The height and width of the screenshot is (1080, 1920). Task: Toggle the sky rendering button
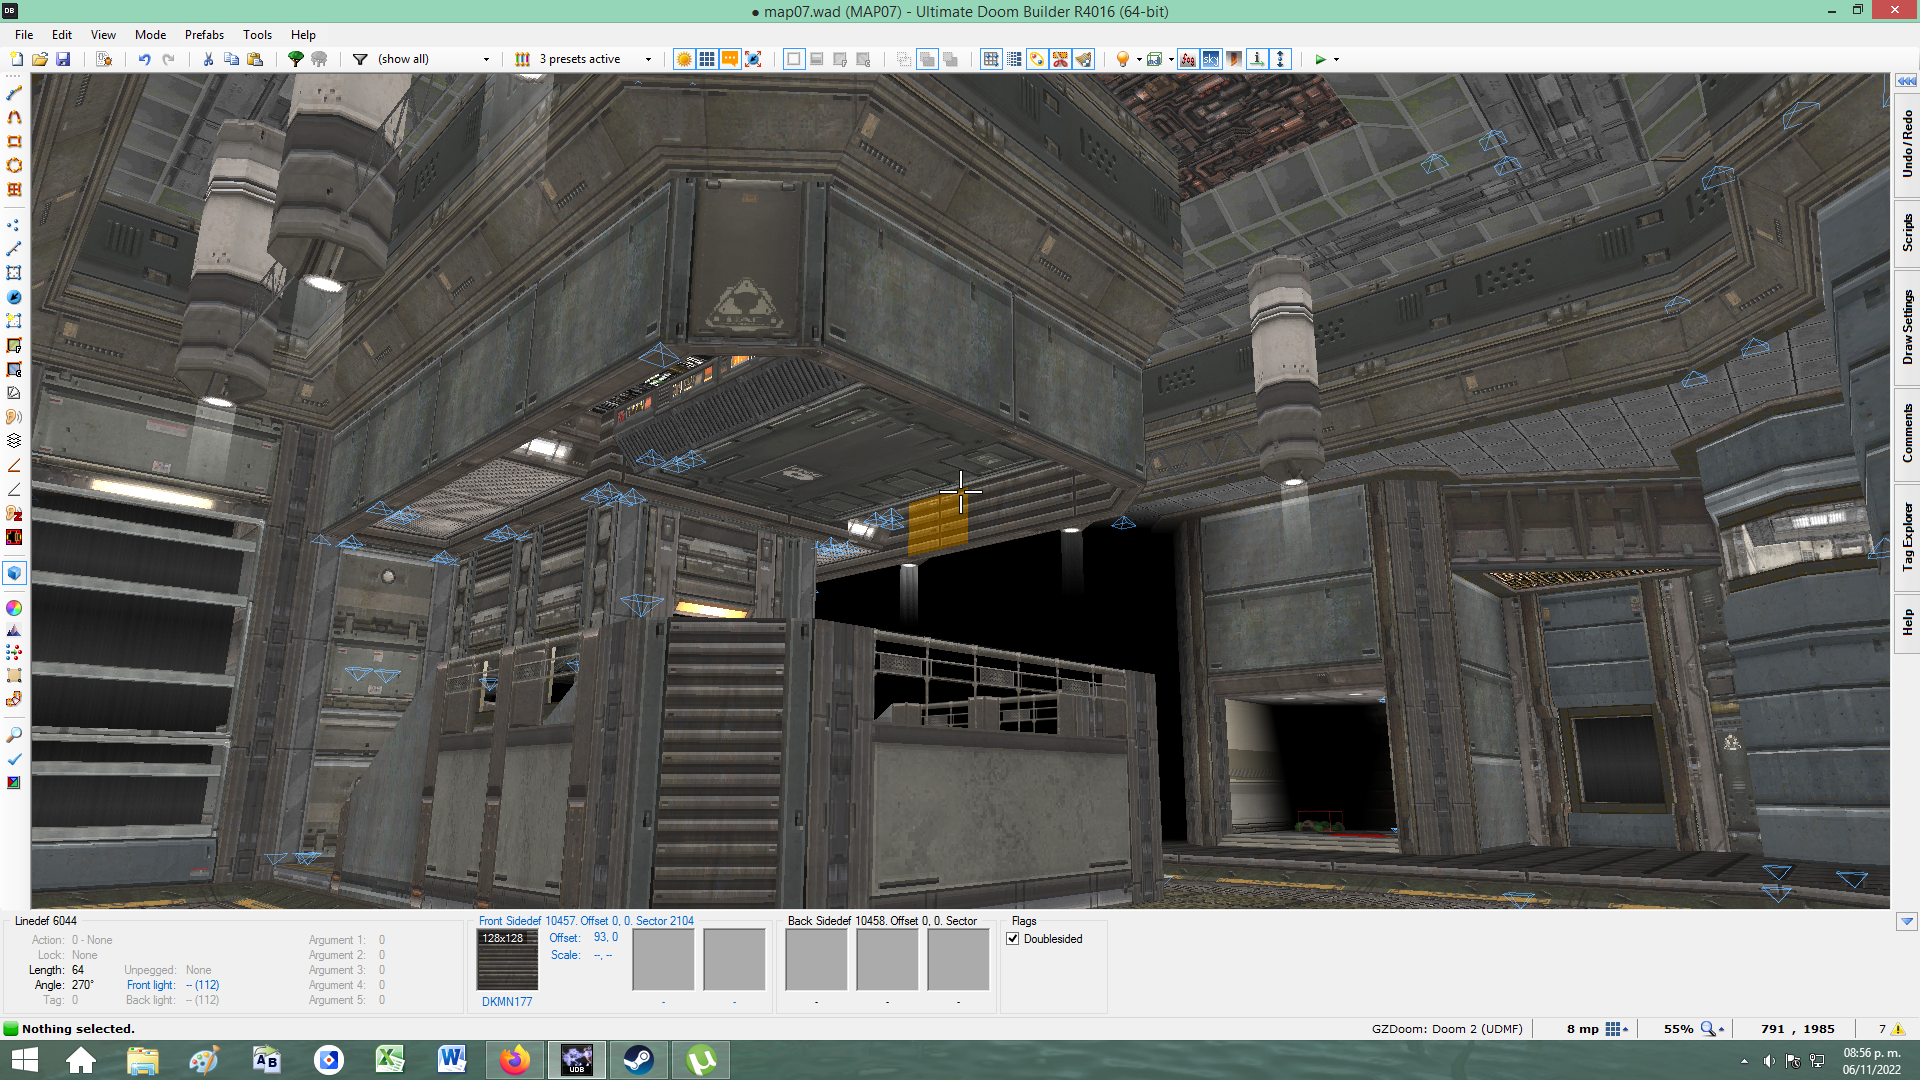point(1211,59)
